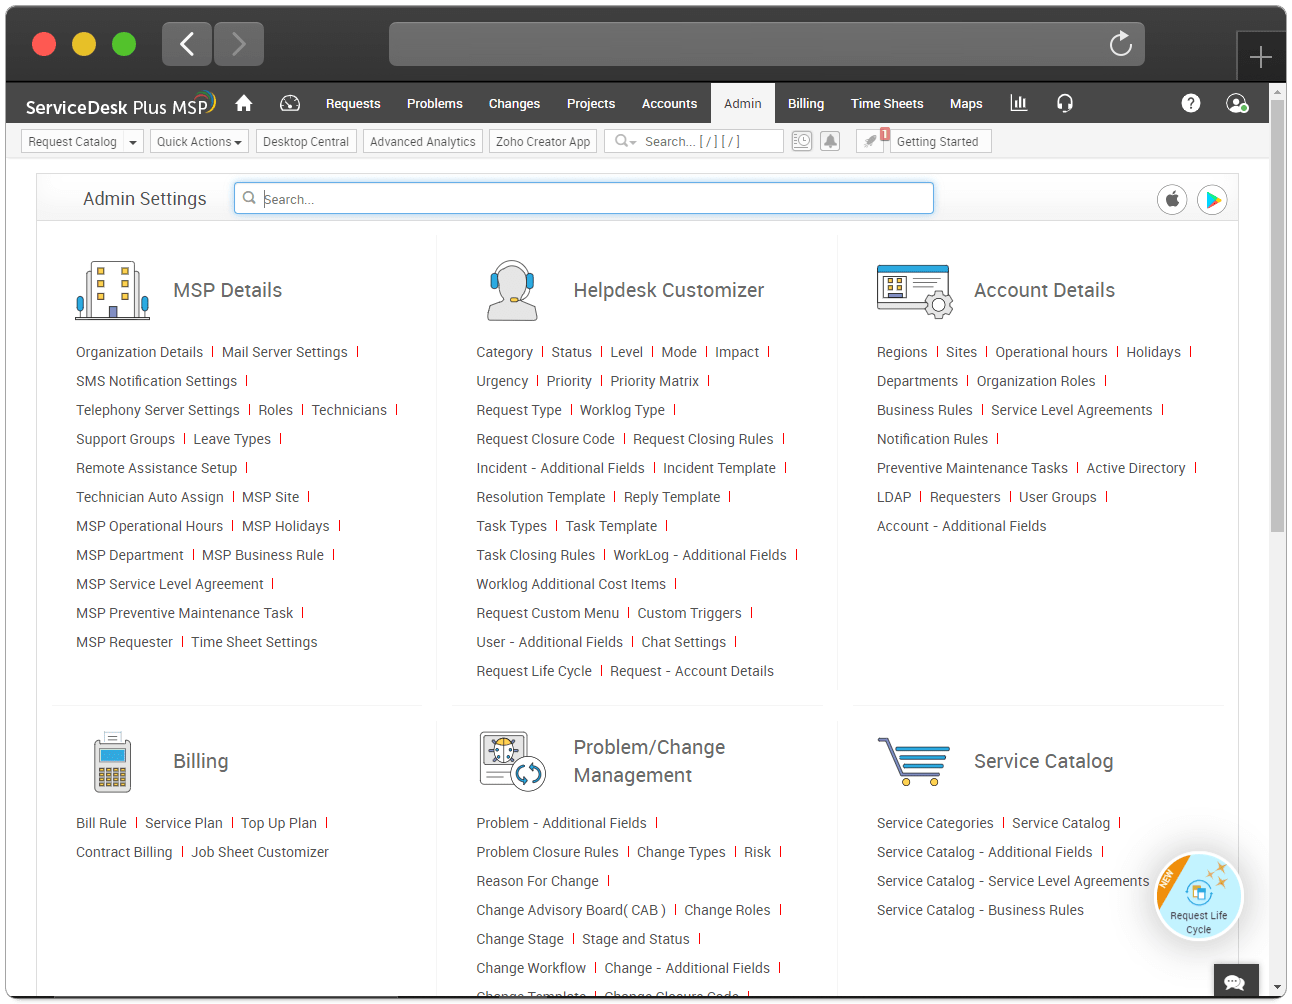This screenshot has width=1292, height=1004.
Task: Expand the Request Catalog dropdown arrow
Action: tap(133, 142)
